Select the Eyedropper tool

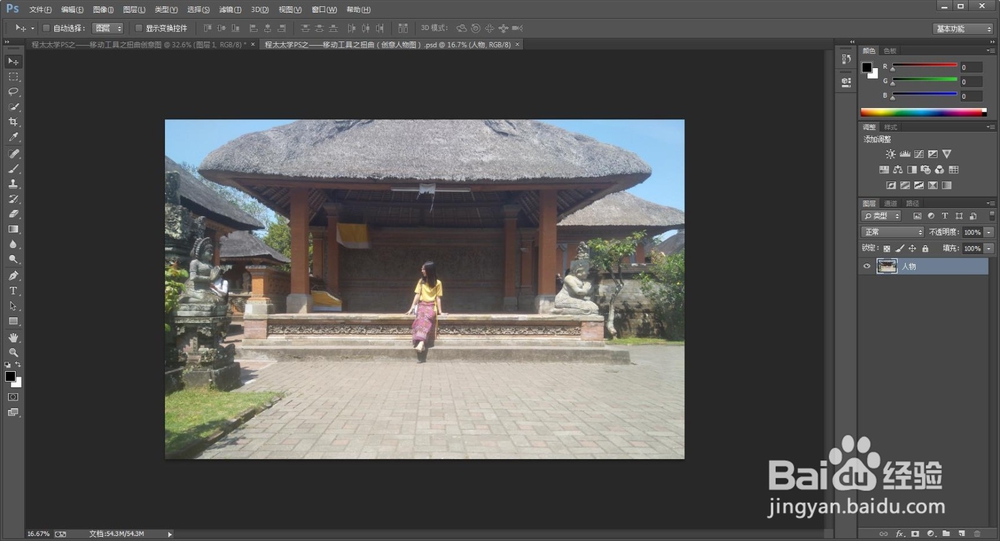[x=13, y=137]
